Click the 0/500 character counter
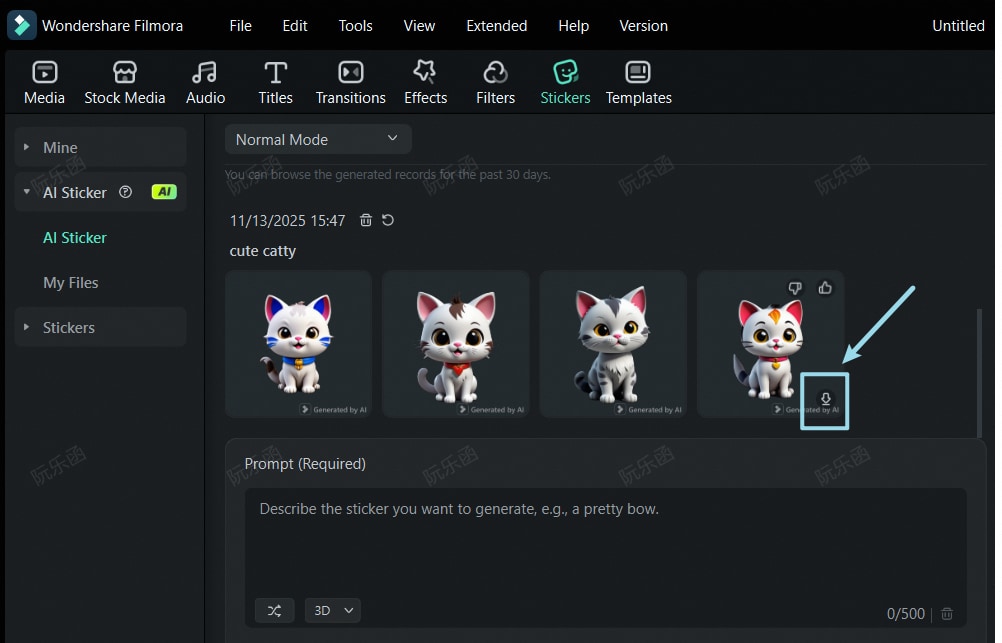1002x643 pixels. click(906, 614)
